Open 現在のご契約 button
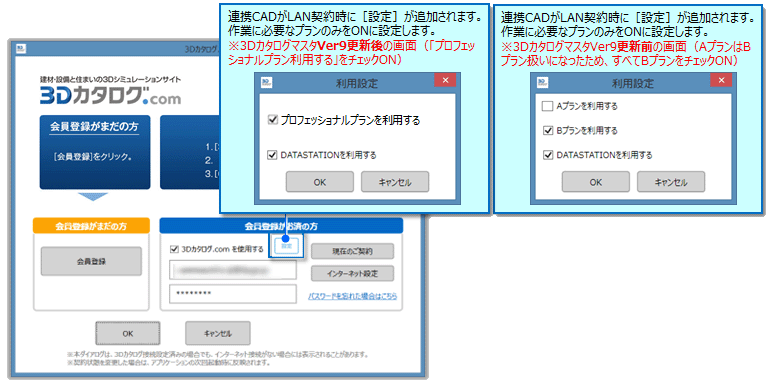 [352, 251]
